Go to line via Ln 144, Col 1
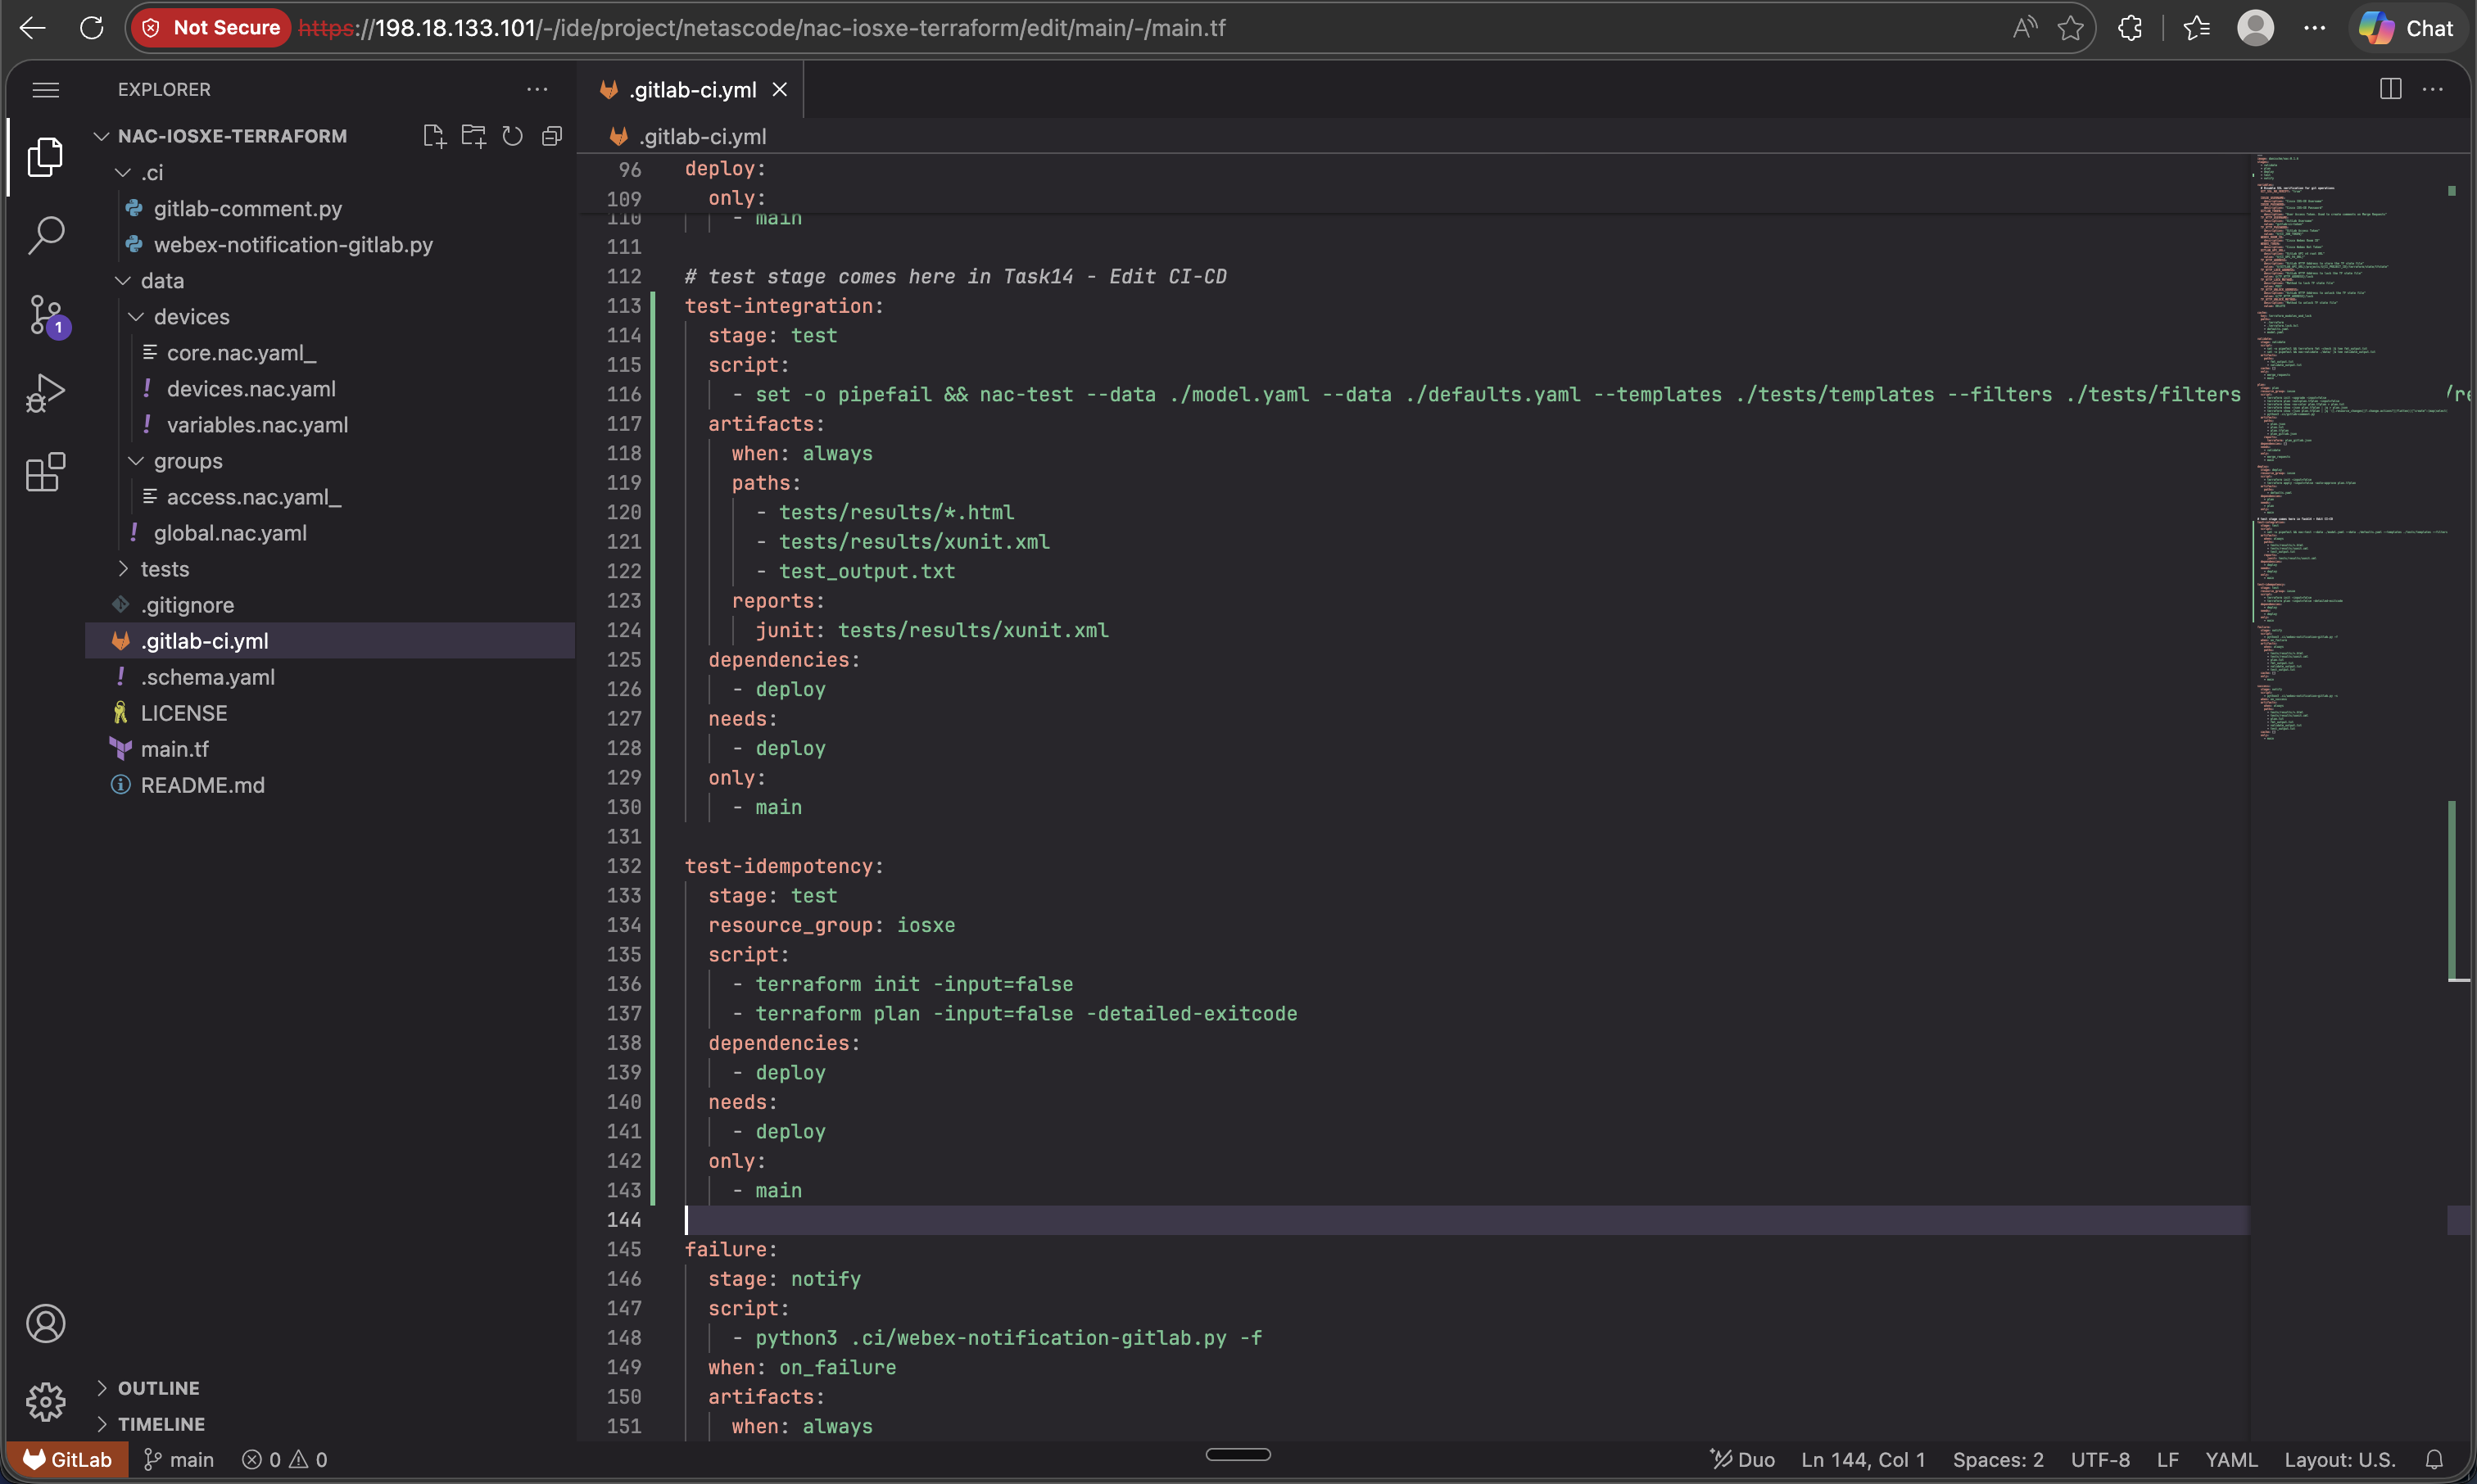Screen dimensions: 2477x1484 [1863, 1460]
